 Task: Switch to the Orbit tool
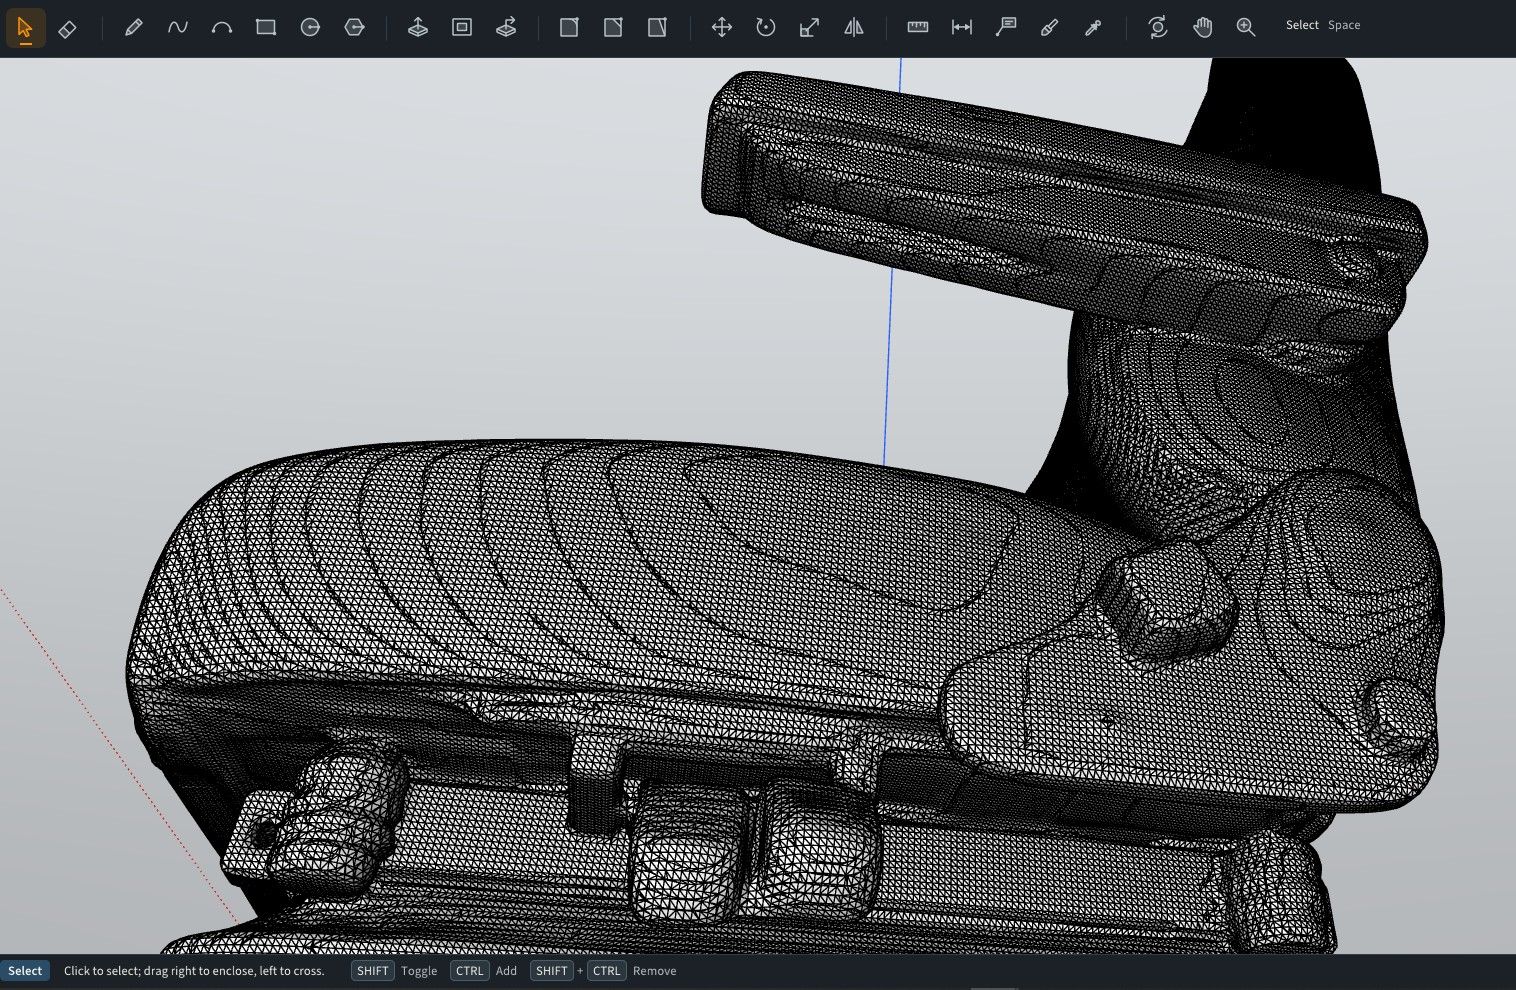(1158, 28)
